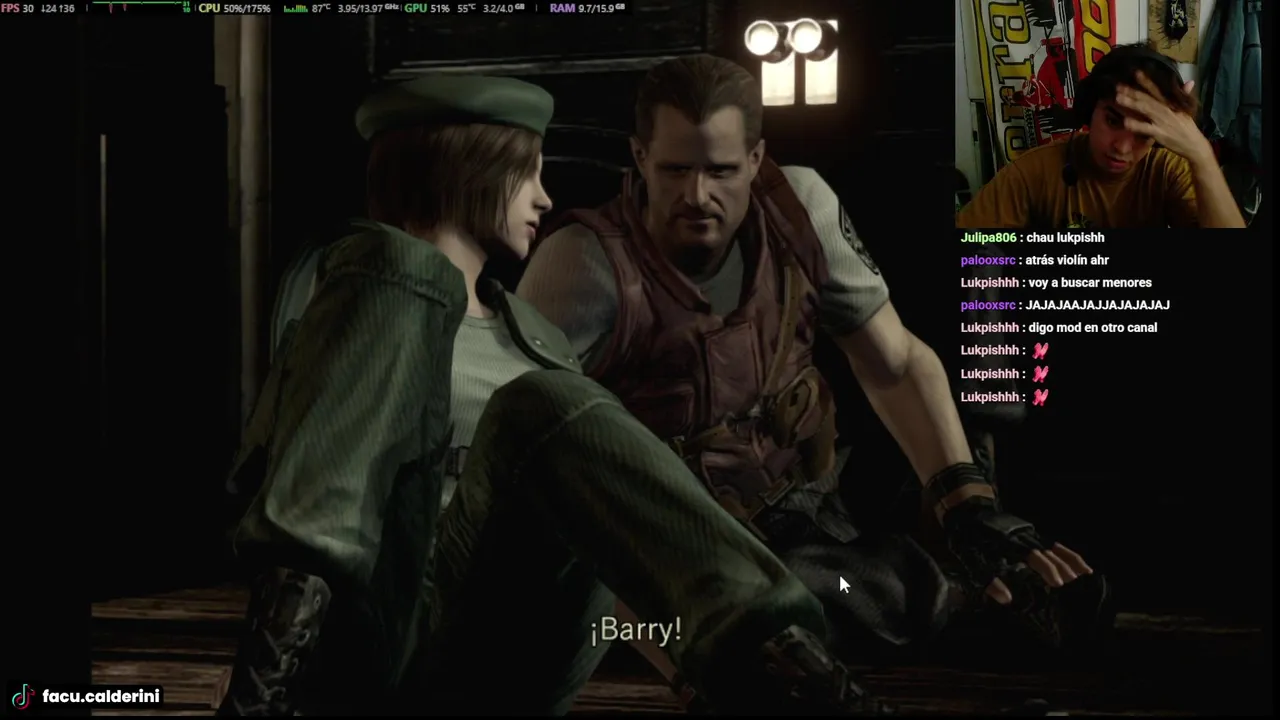
Task: Click the 'digo mod en otro canal' message
Action: click(x=1092, y=328)
